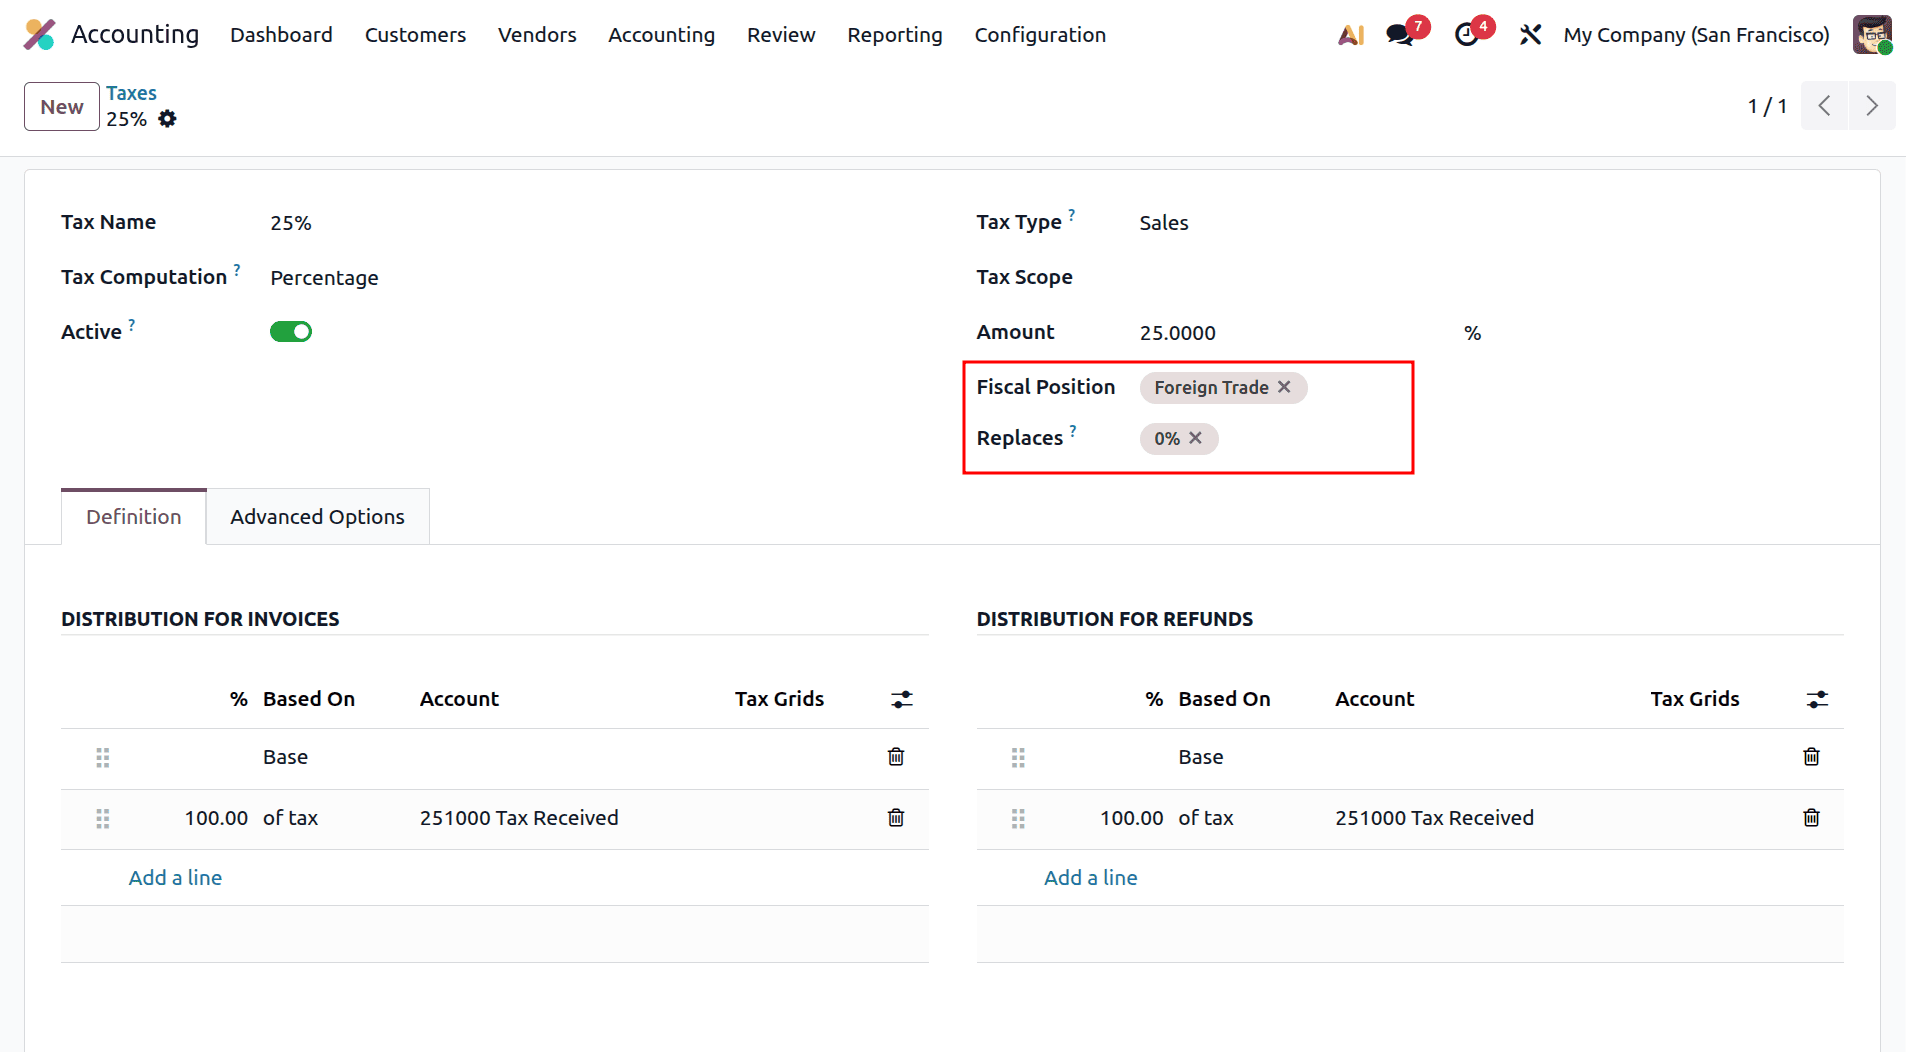Delete the of tax line in invoices
The image size is (1906, 1052).
(896, 818)
